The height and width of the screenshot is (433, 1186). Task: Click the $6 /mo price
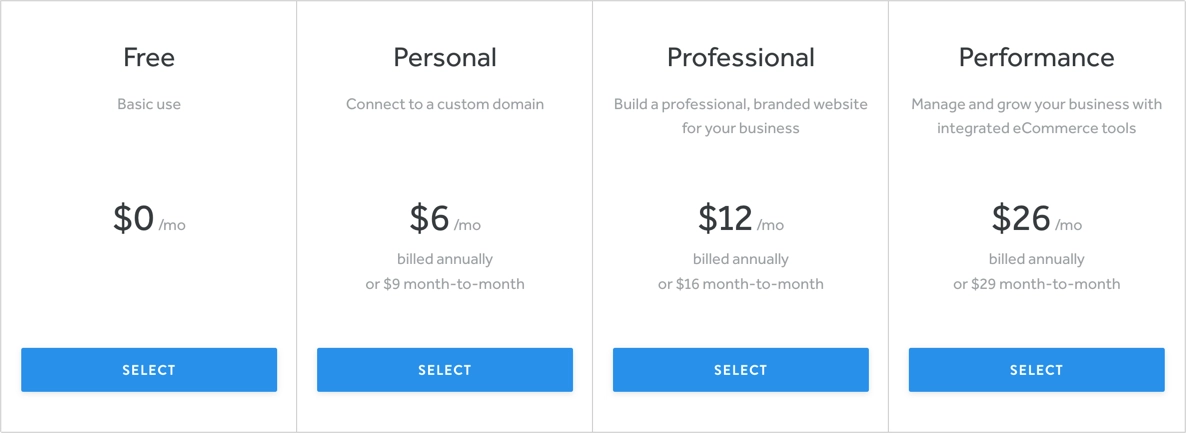[x=445, y=218]
